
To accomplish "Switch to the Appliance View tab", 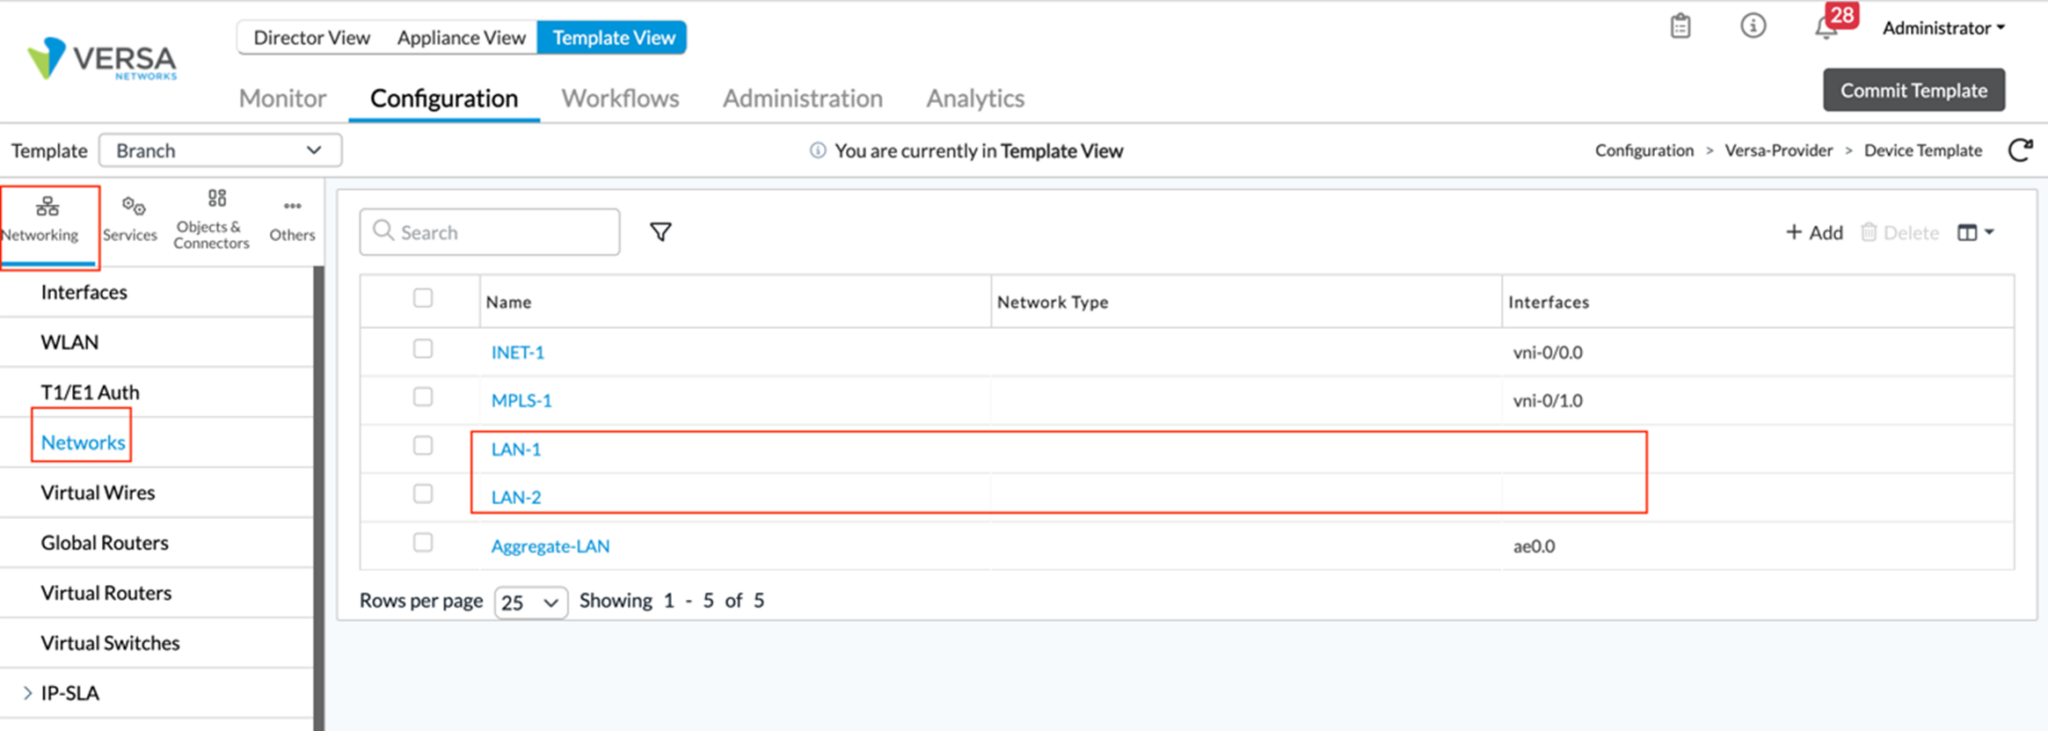I will point(461,37).
